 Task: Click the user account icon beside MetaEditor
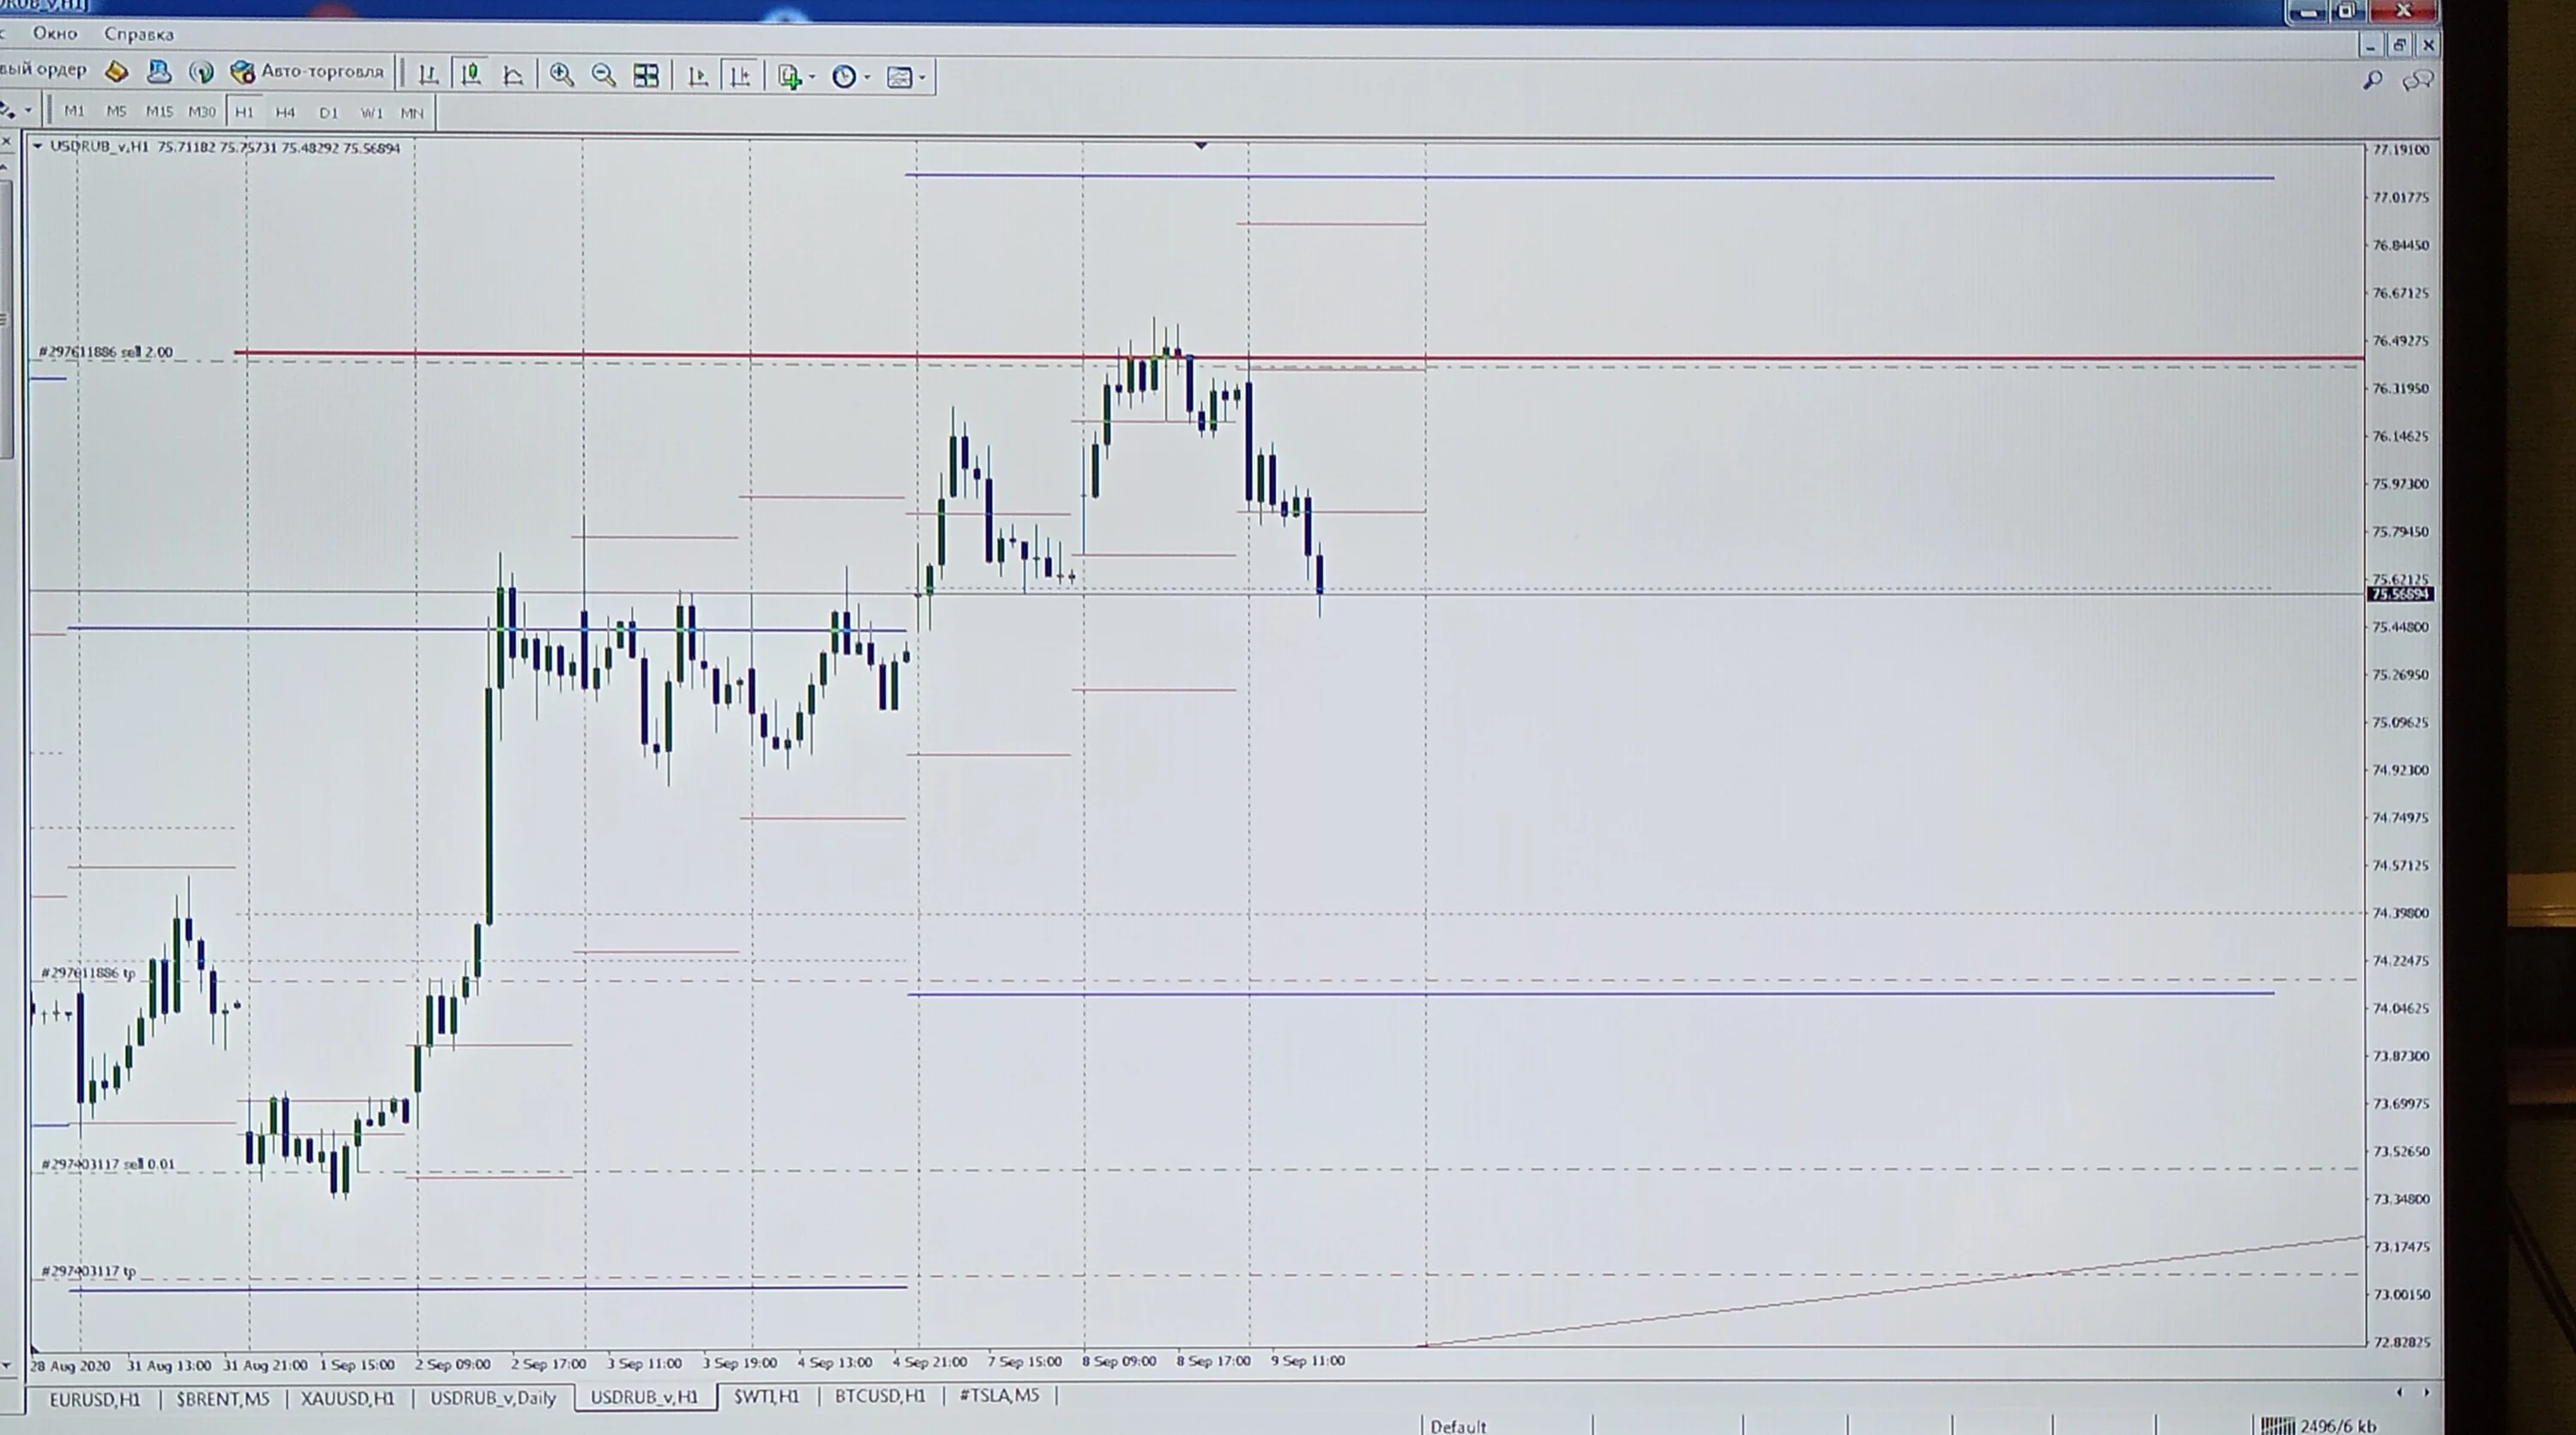159,72
